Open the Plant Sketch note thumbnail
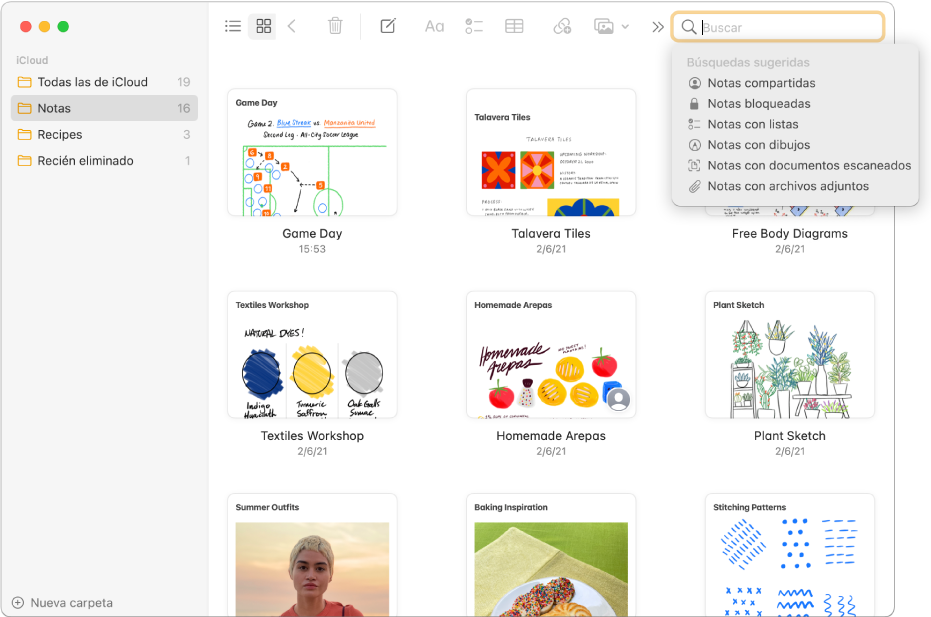Viewport: 931px width, 617px height. 790,355
